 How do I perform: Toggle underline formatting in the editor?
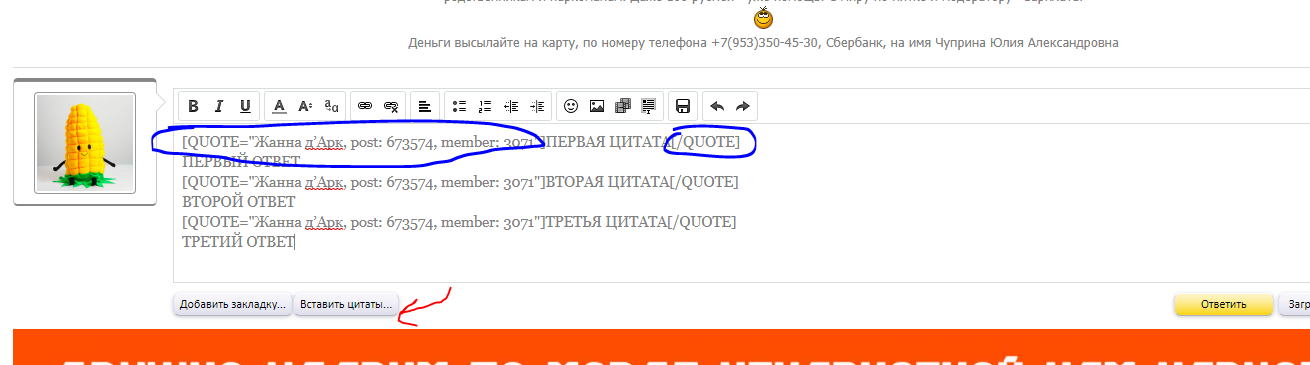pyautogui.click(x=245, y=105)
